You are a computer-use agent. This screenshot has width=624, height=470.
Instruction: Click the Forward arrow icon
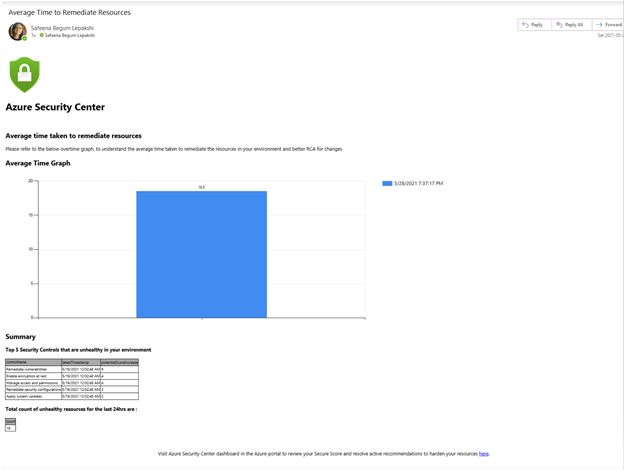tap(599, 25)
